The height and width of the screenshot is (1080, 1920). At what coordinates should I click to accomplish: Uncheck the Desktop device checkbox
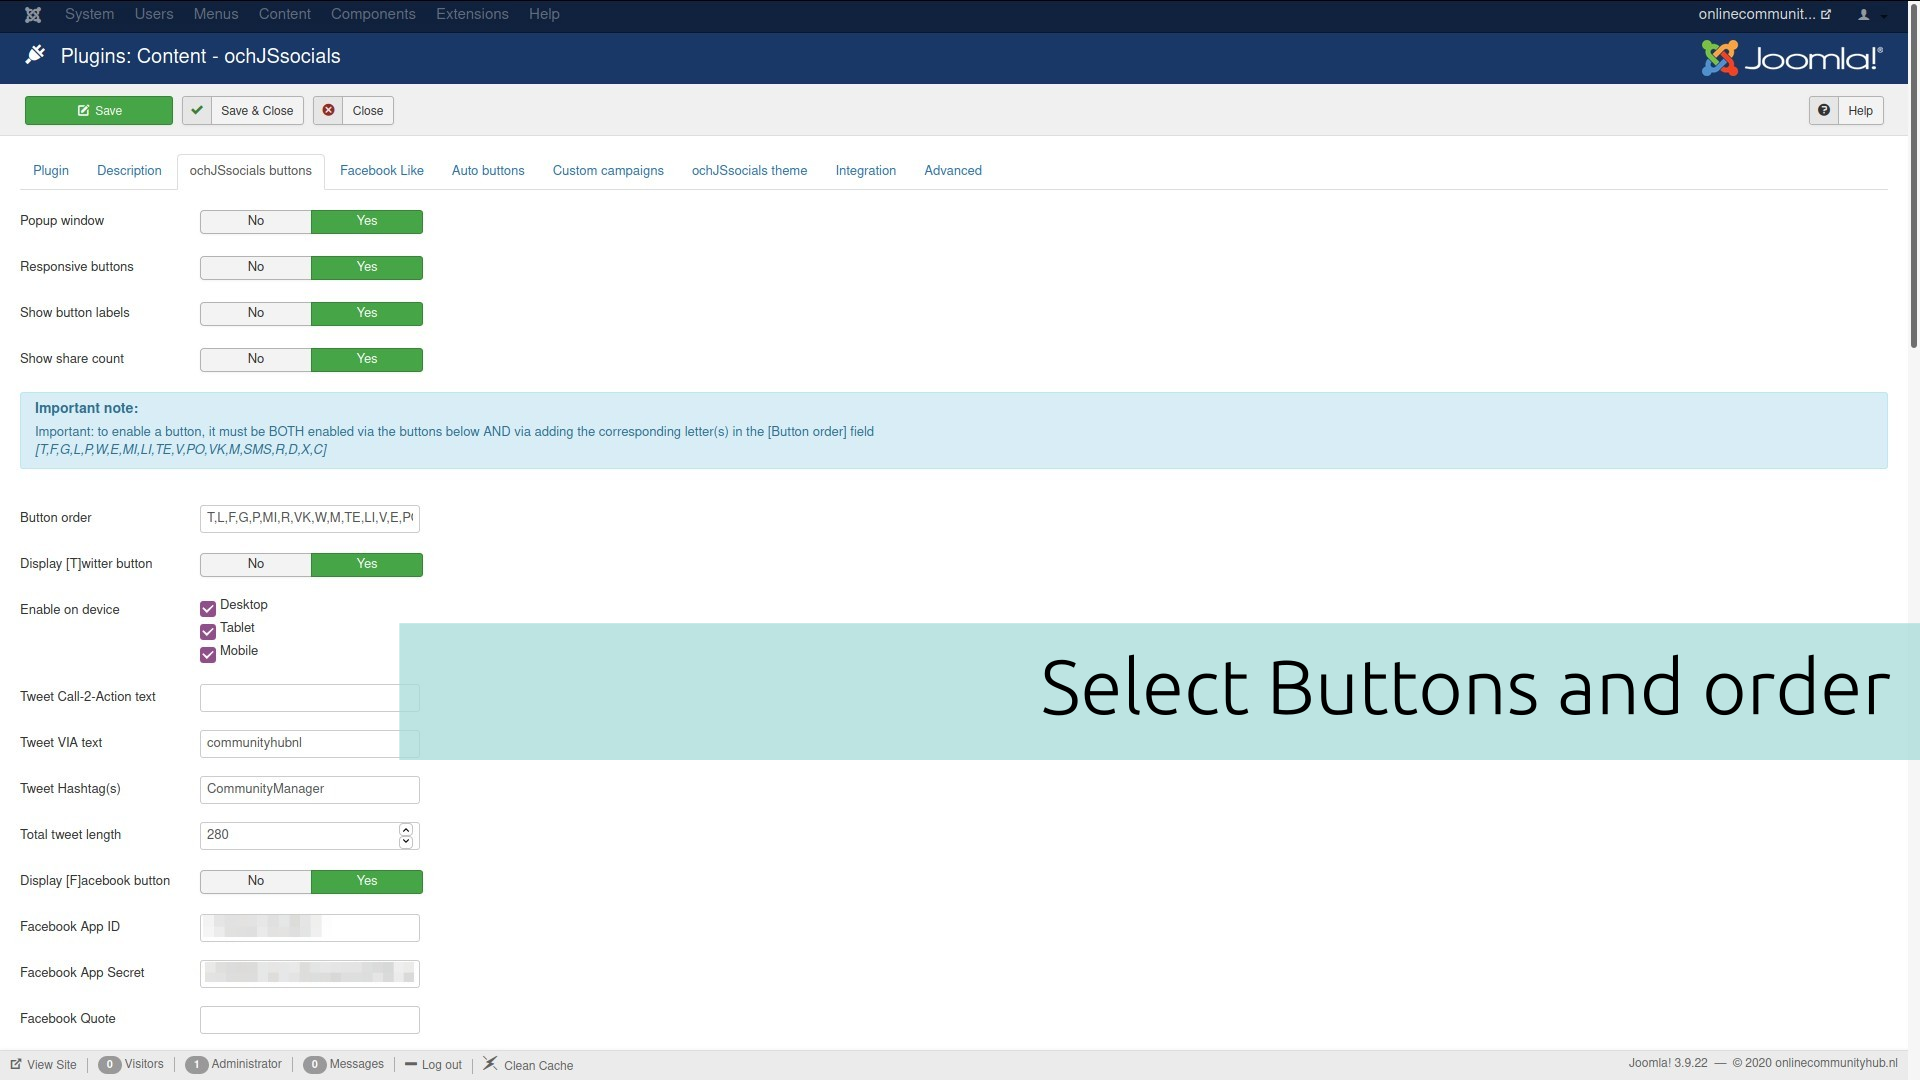click(x=208, y=608)
